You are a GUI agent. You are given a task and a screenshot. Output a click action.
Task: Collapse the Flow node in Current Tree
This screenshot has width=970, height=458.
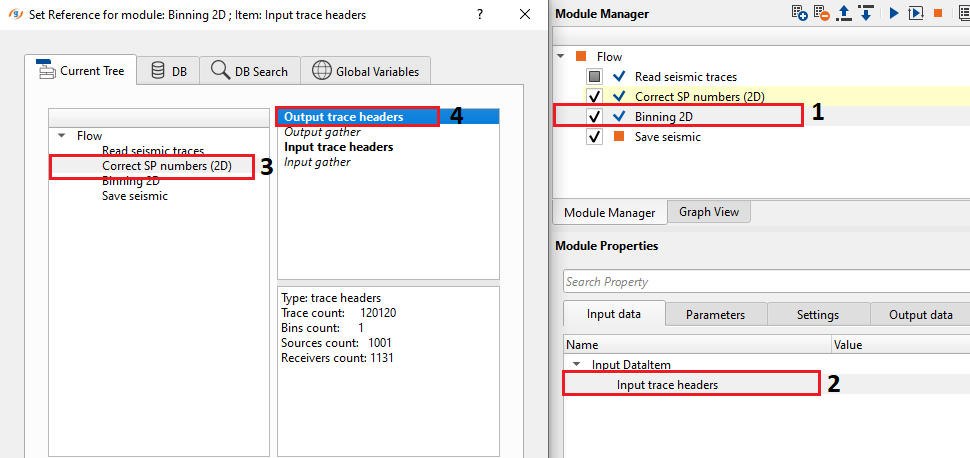click(x=62, y=136)
